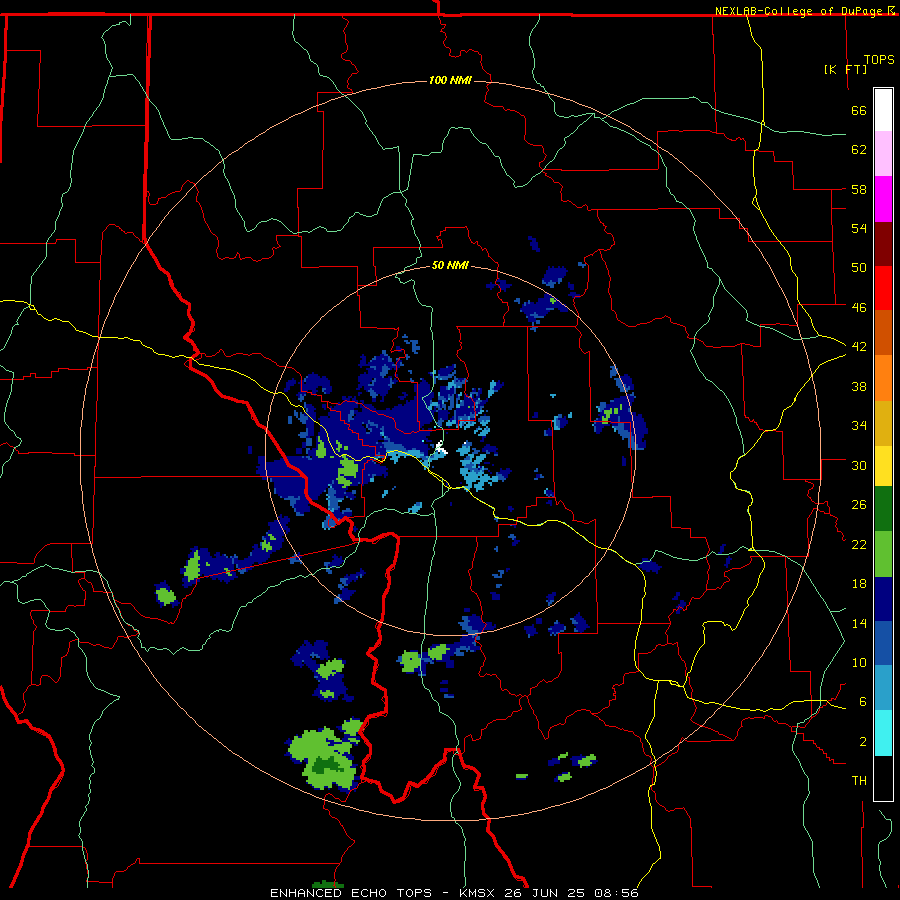Click legend value 50
This screenshot has height=900, width=900.
tap(859, 267)
